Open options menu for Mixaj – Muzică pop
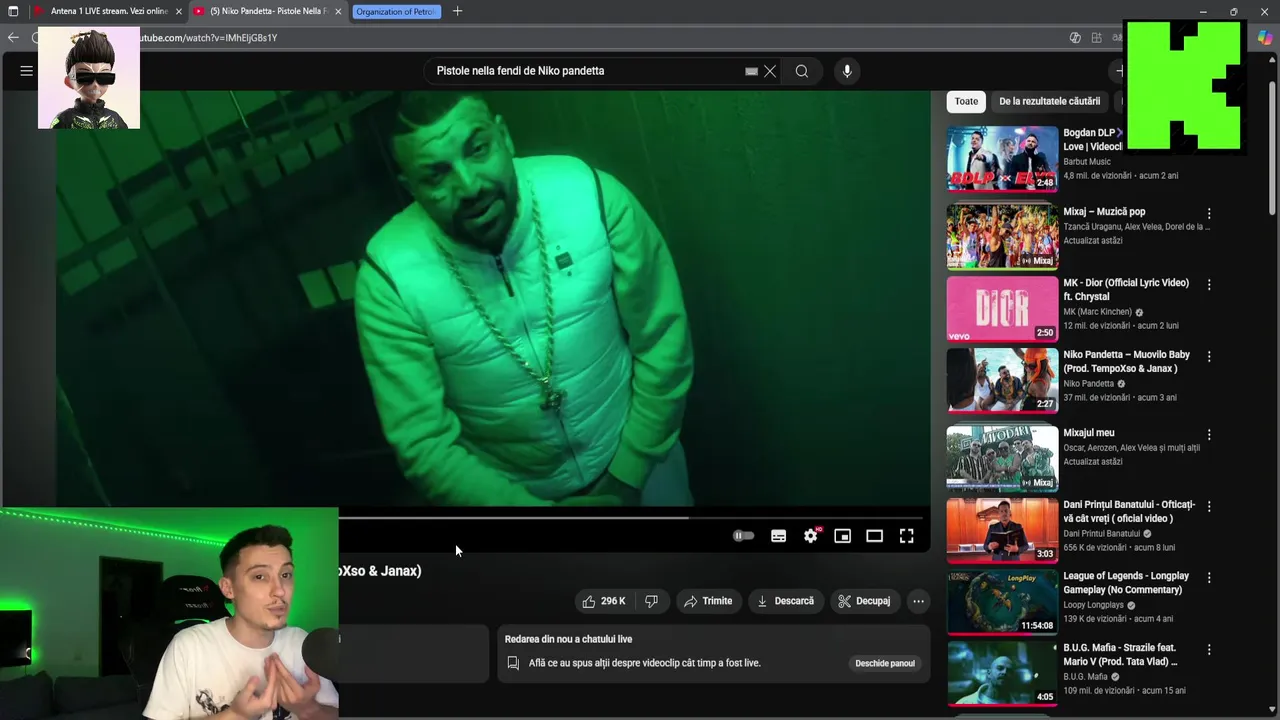 (1209, 213)
